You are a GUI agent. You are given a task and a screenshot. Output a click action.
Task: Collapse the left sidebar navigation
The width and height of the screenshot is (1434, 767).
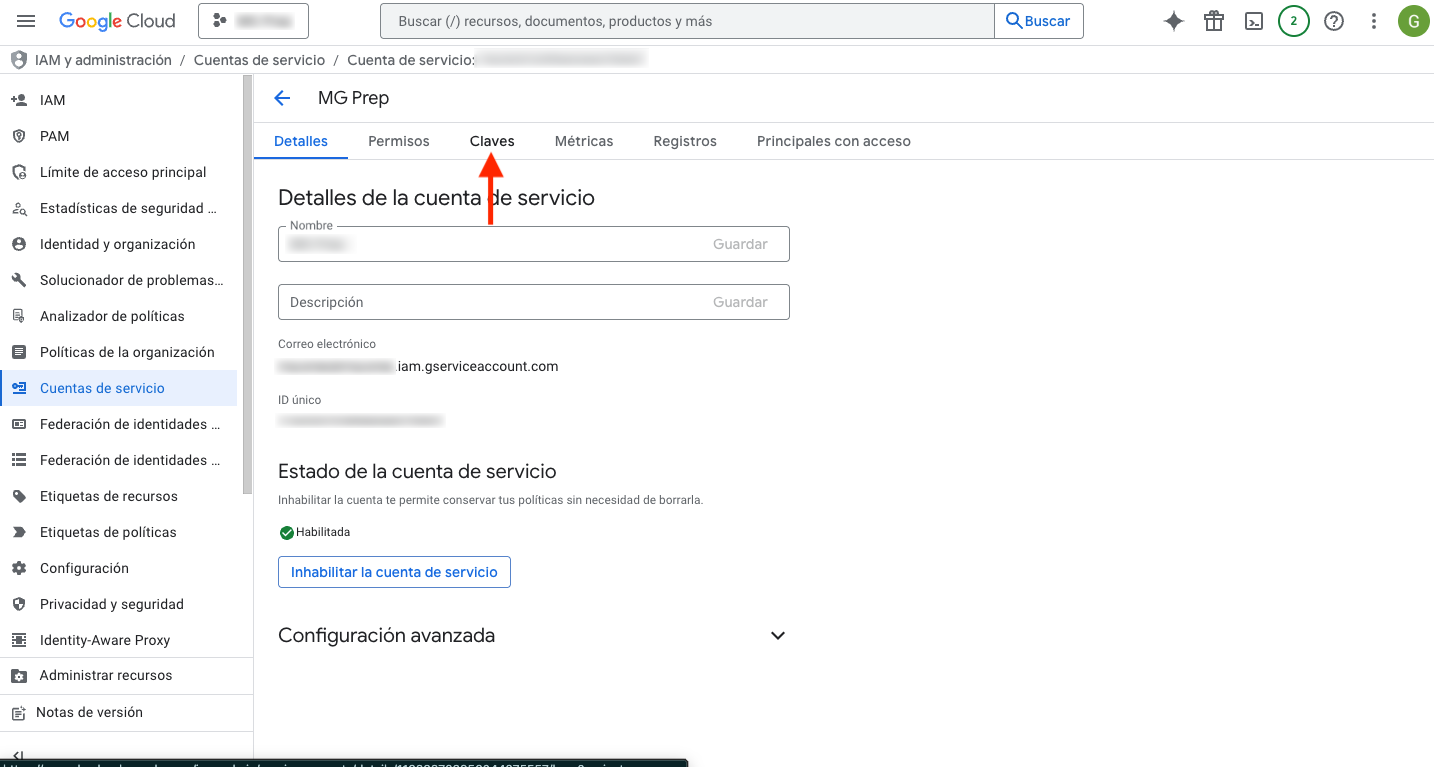click(17, 756)
